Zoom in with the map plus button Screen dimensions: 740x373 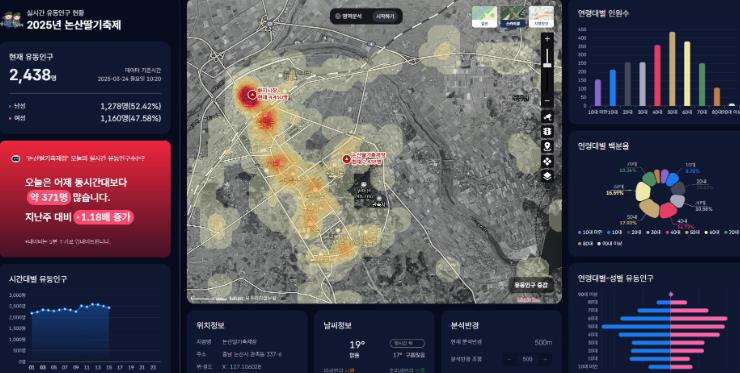547,39
